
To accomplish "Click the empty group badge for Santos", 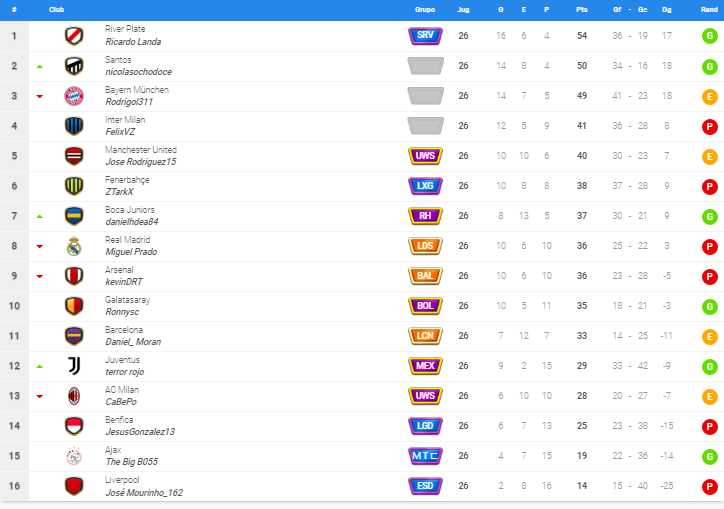I will pyautogui.click(x=425, y=66).
